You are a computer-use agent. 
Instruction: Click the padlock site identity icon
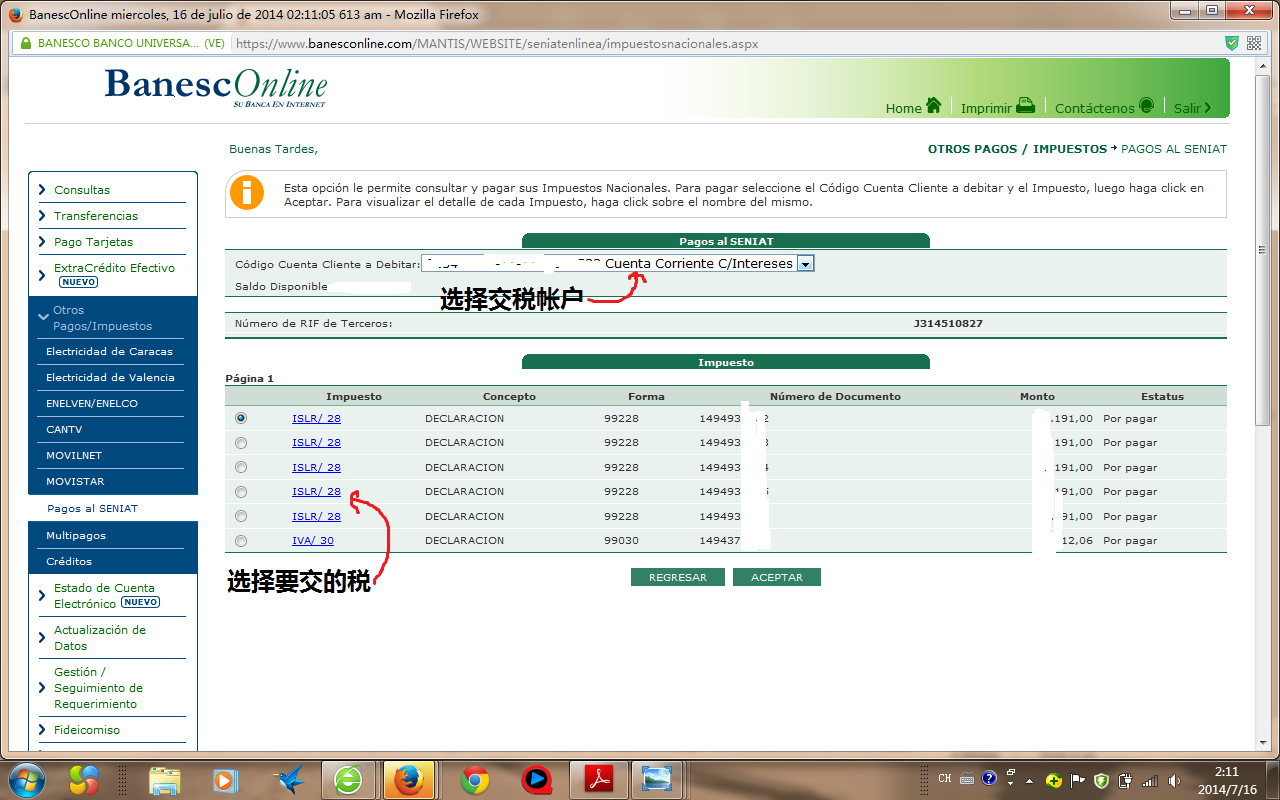[24, 44]
